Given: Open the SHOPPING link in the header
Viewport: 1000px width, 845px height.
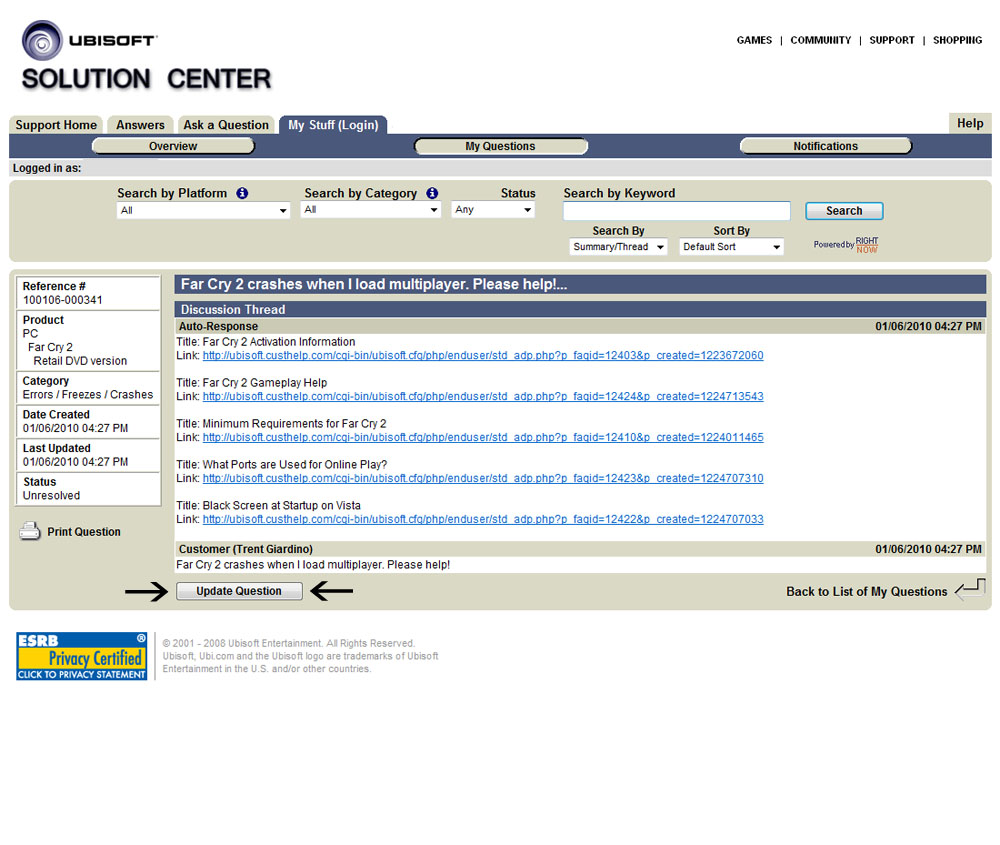Looking at the screenshot, I should (x=957, y=40).
